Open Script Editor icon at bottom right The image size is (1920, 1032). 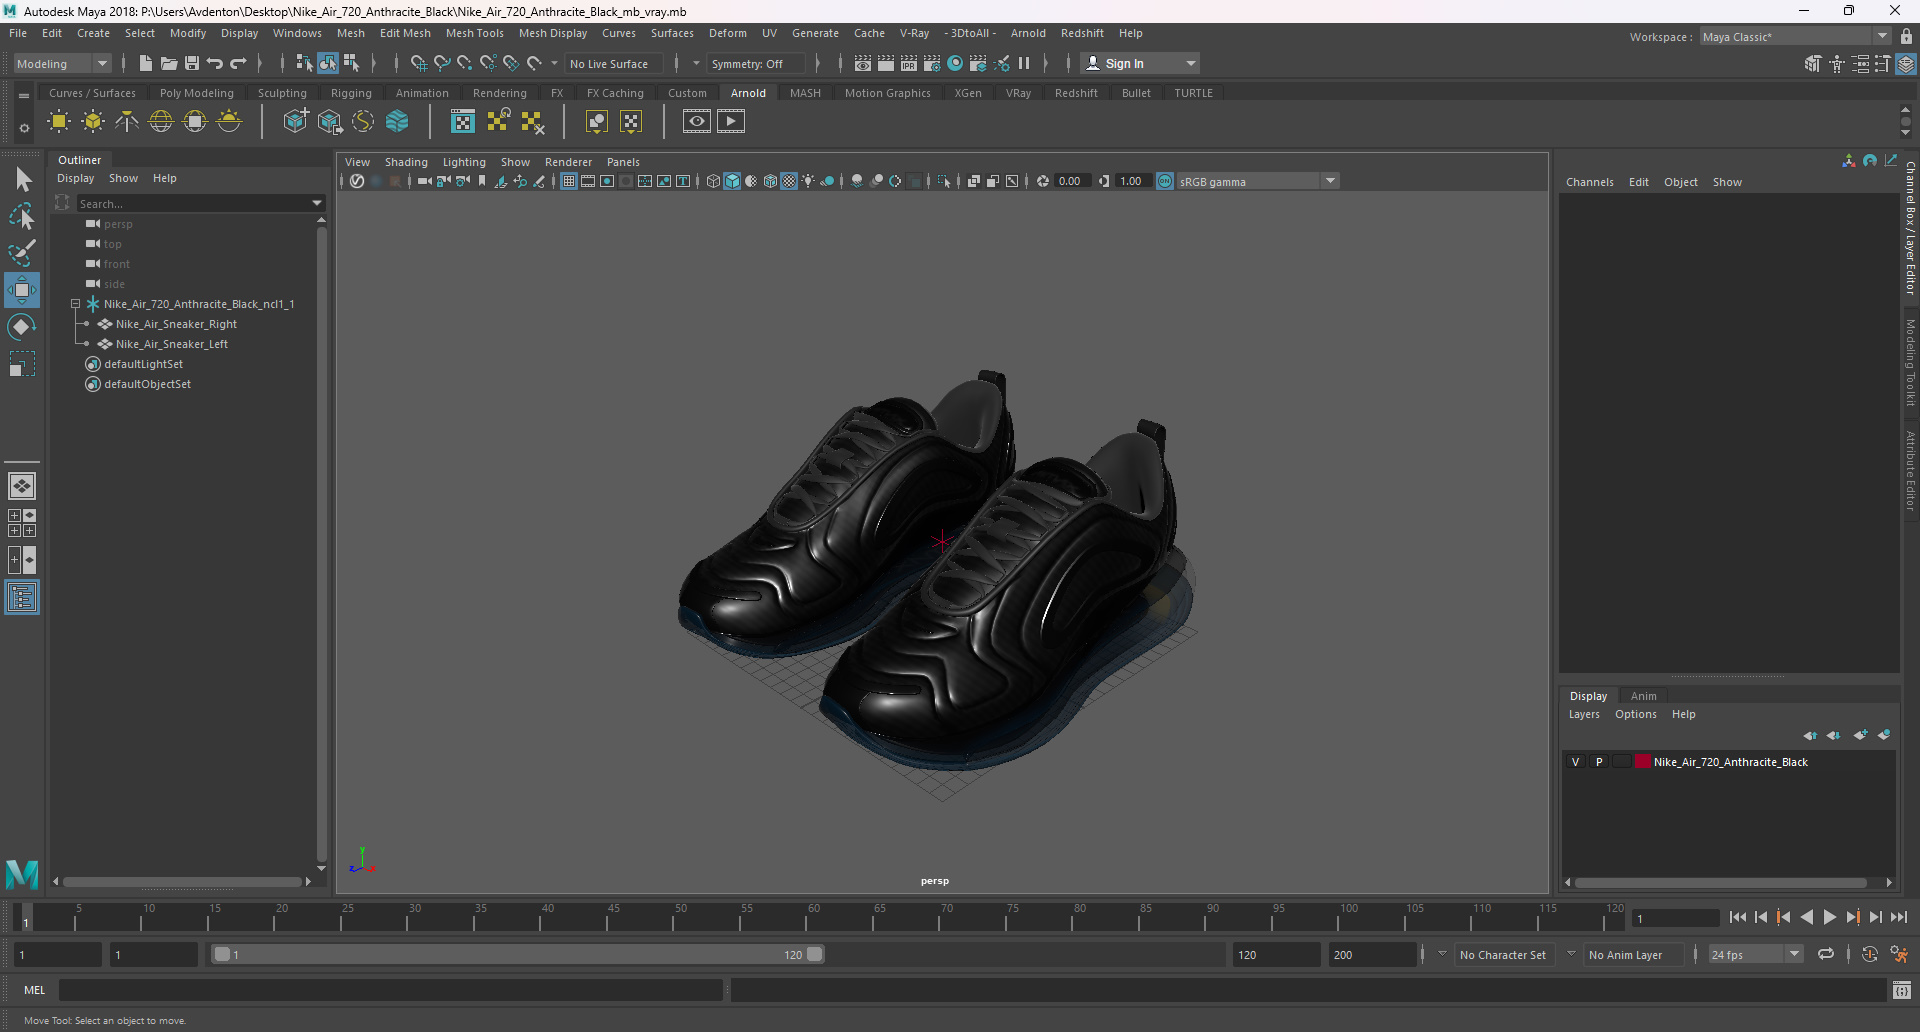tap(1902, 990)
